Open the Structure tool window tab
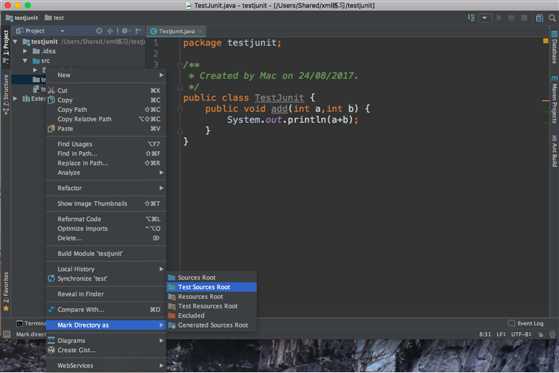 click(x=6, y=94)
